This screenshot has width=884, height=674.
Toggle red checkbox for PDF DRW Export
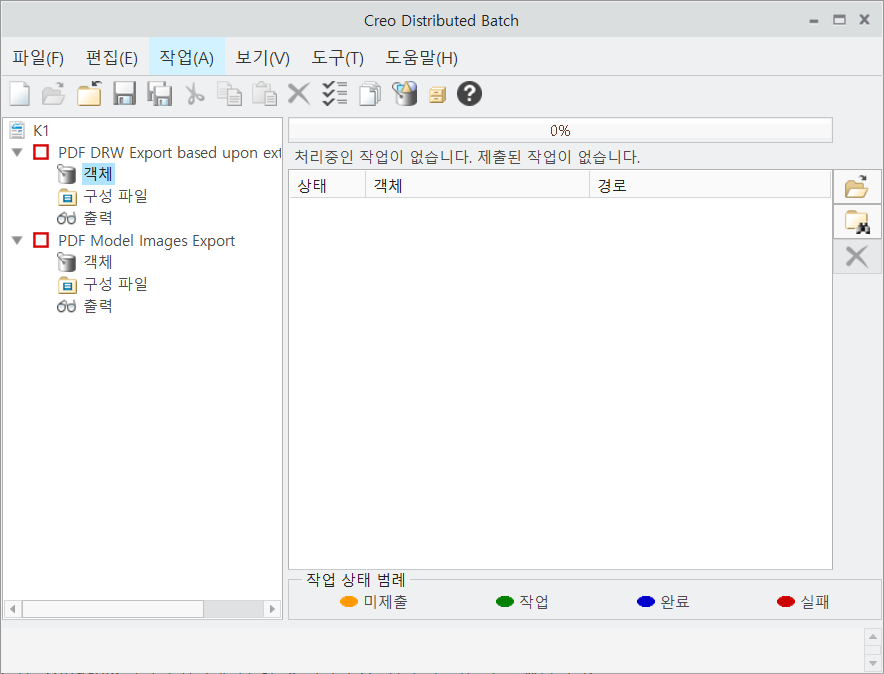click(41, 152)
